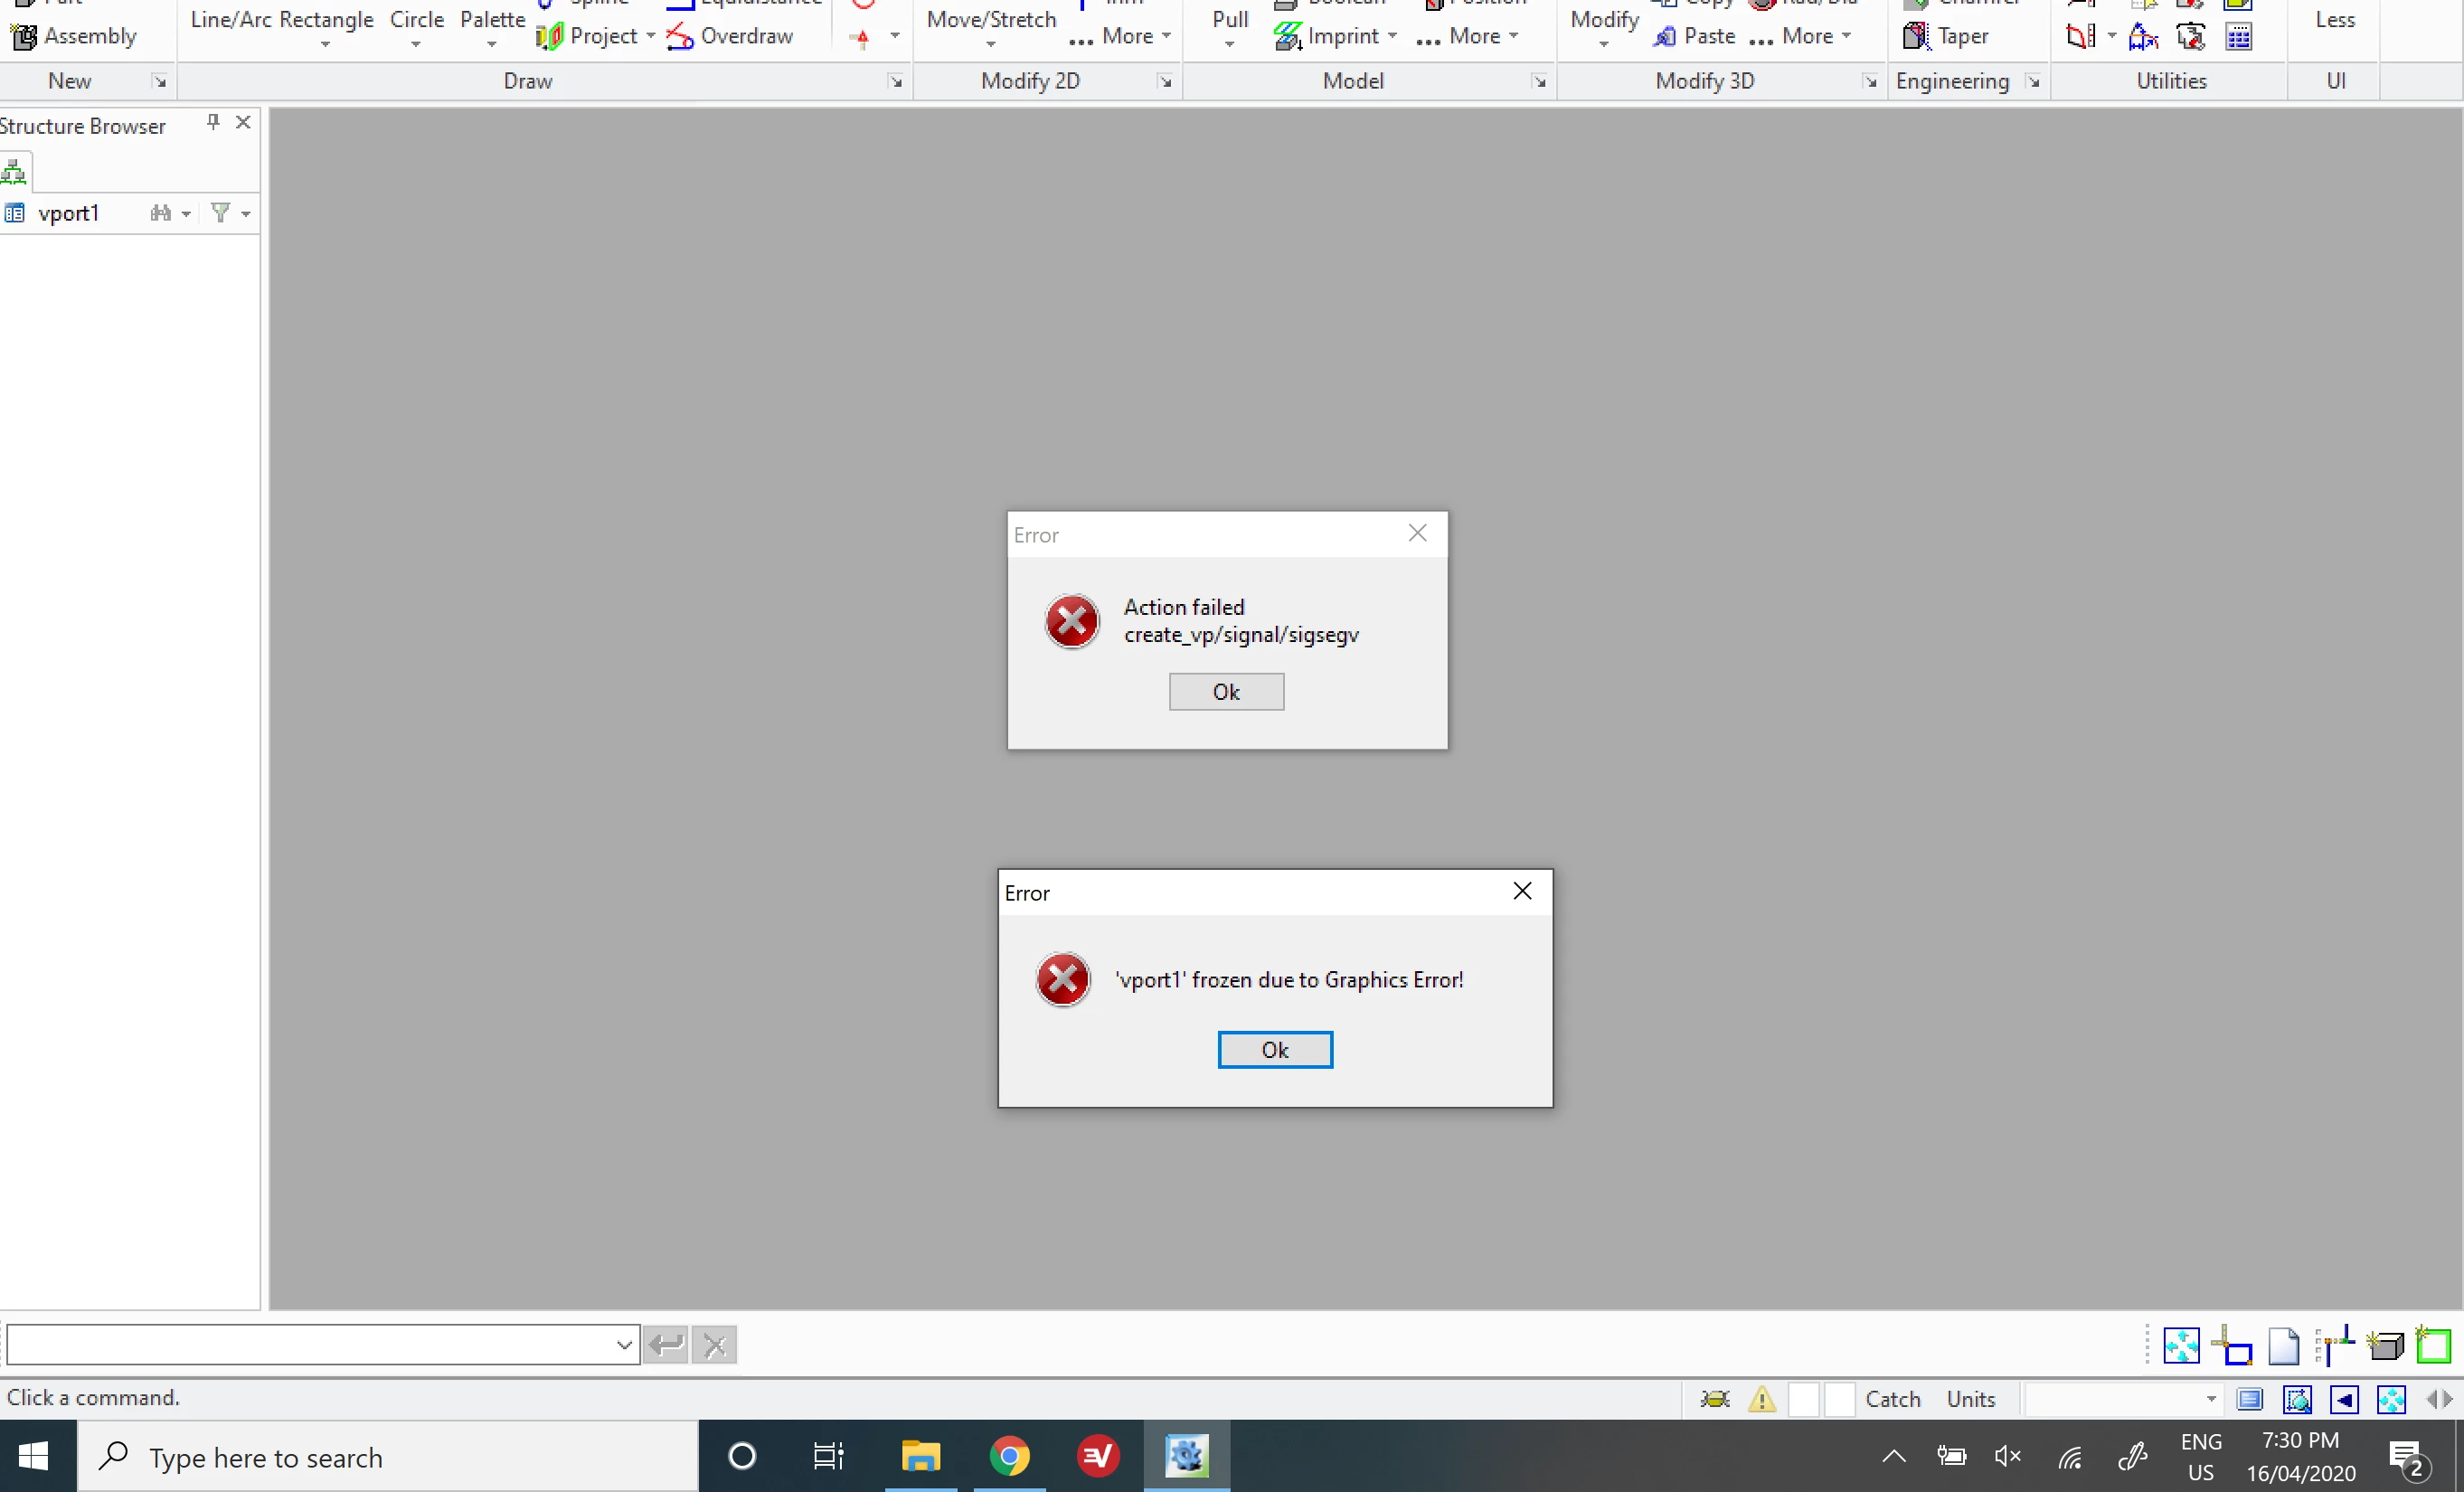Click the yellow warning triangle in status bar

coord(1762,1399)
